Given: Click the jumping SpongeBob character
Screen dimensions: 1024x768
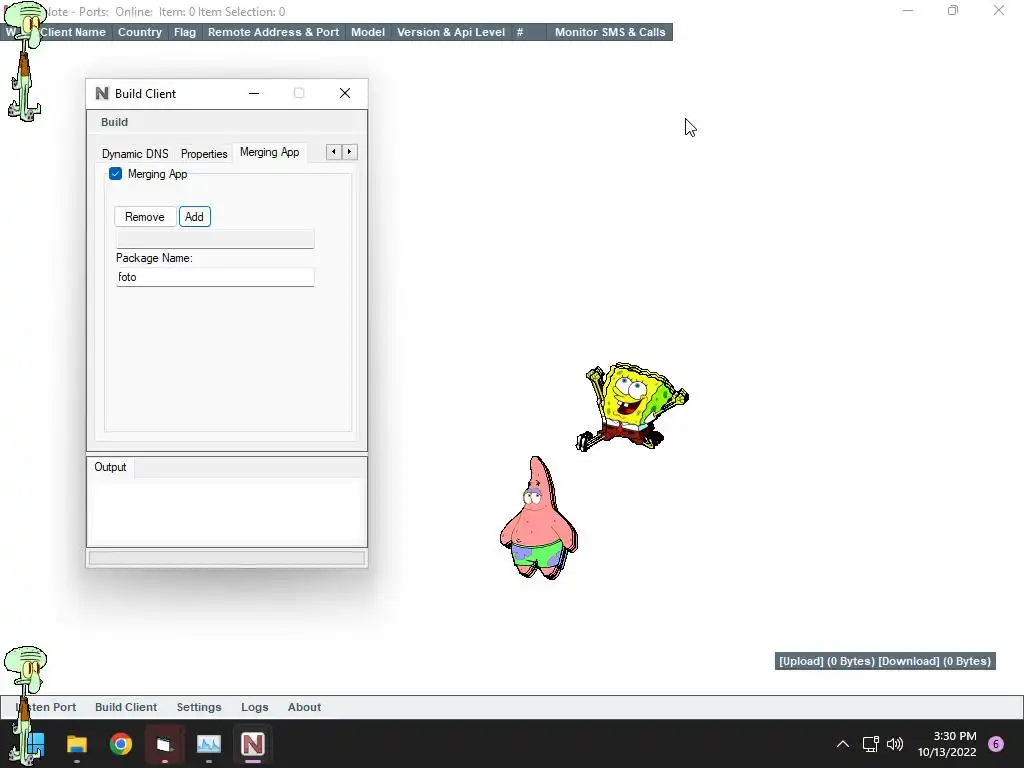Looking at the screenshot, I should 632,406.
